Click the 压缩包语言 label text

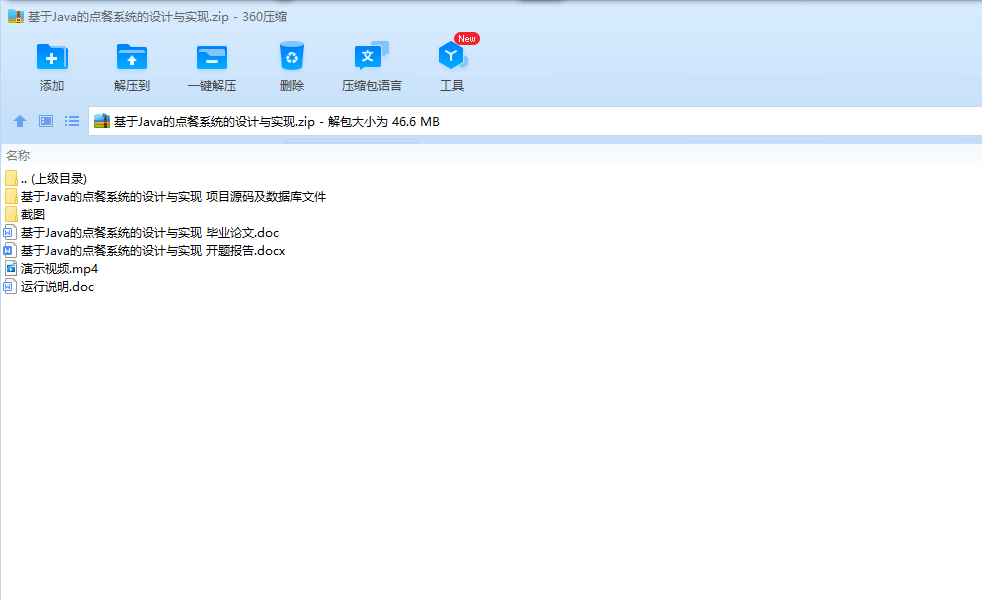pyautogui.click(x=371, y=86)
